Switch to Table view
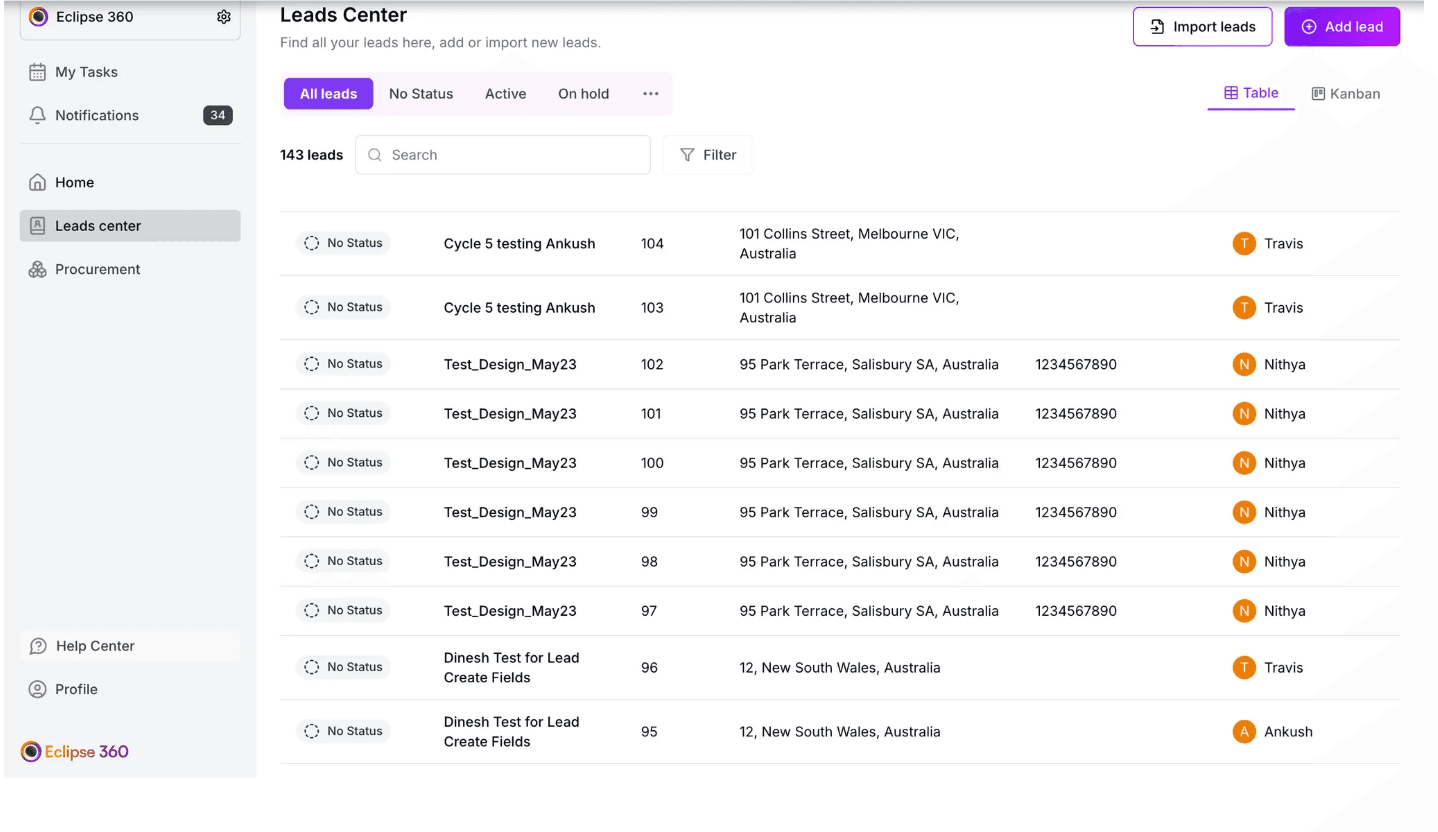 1251,93
